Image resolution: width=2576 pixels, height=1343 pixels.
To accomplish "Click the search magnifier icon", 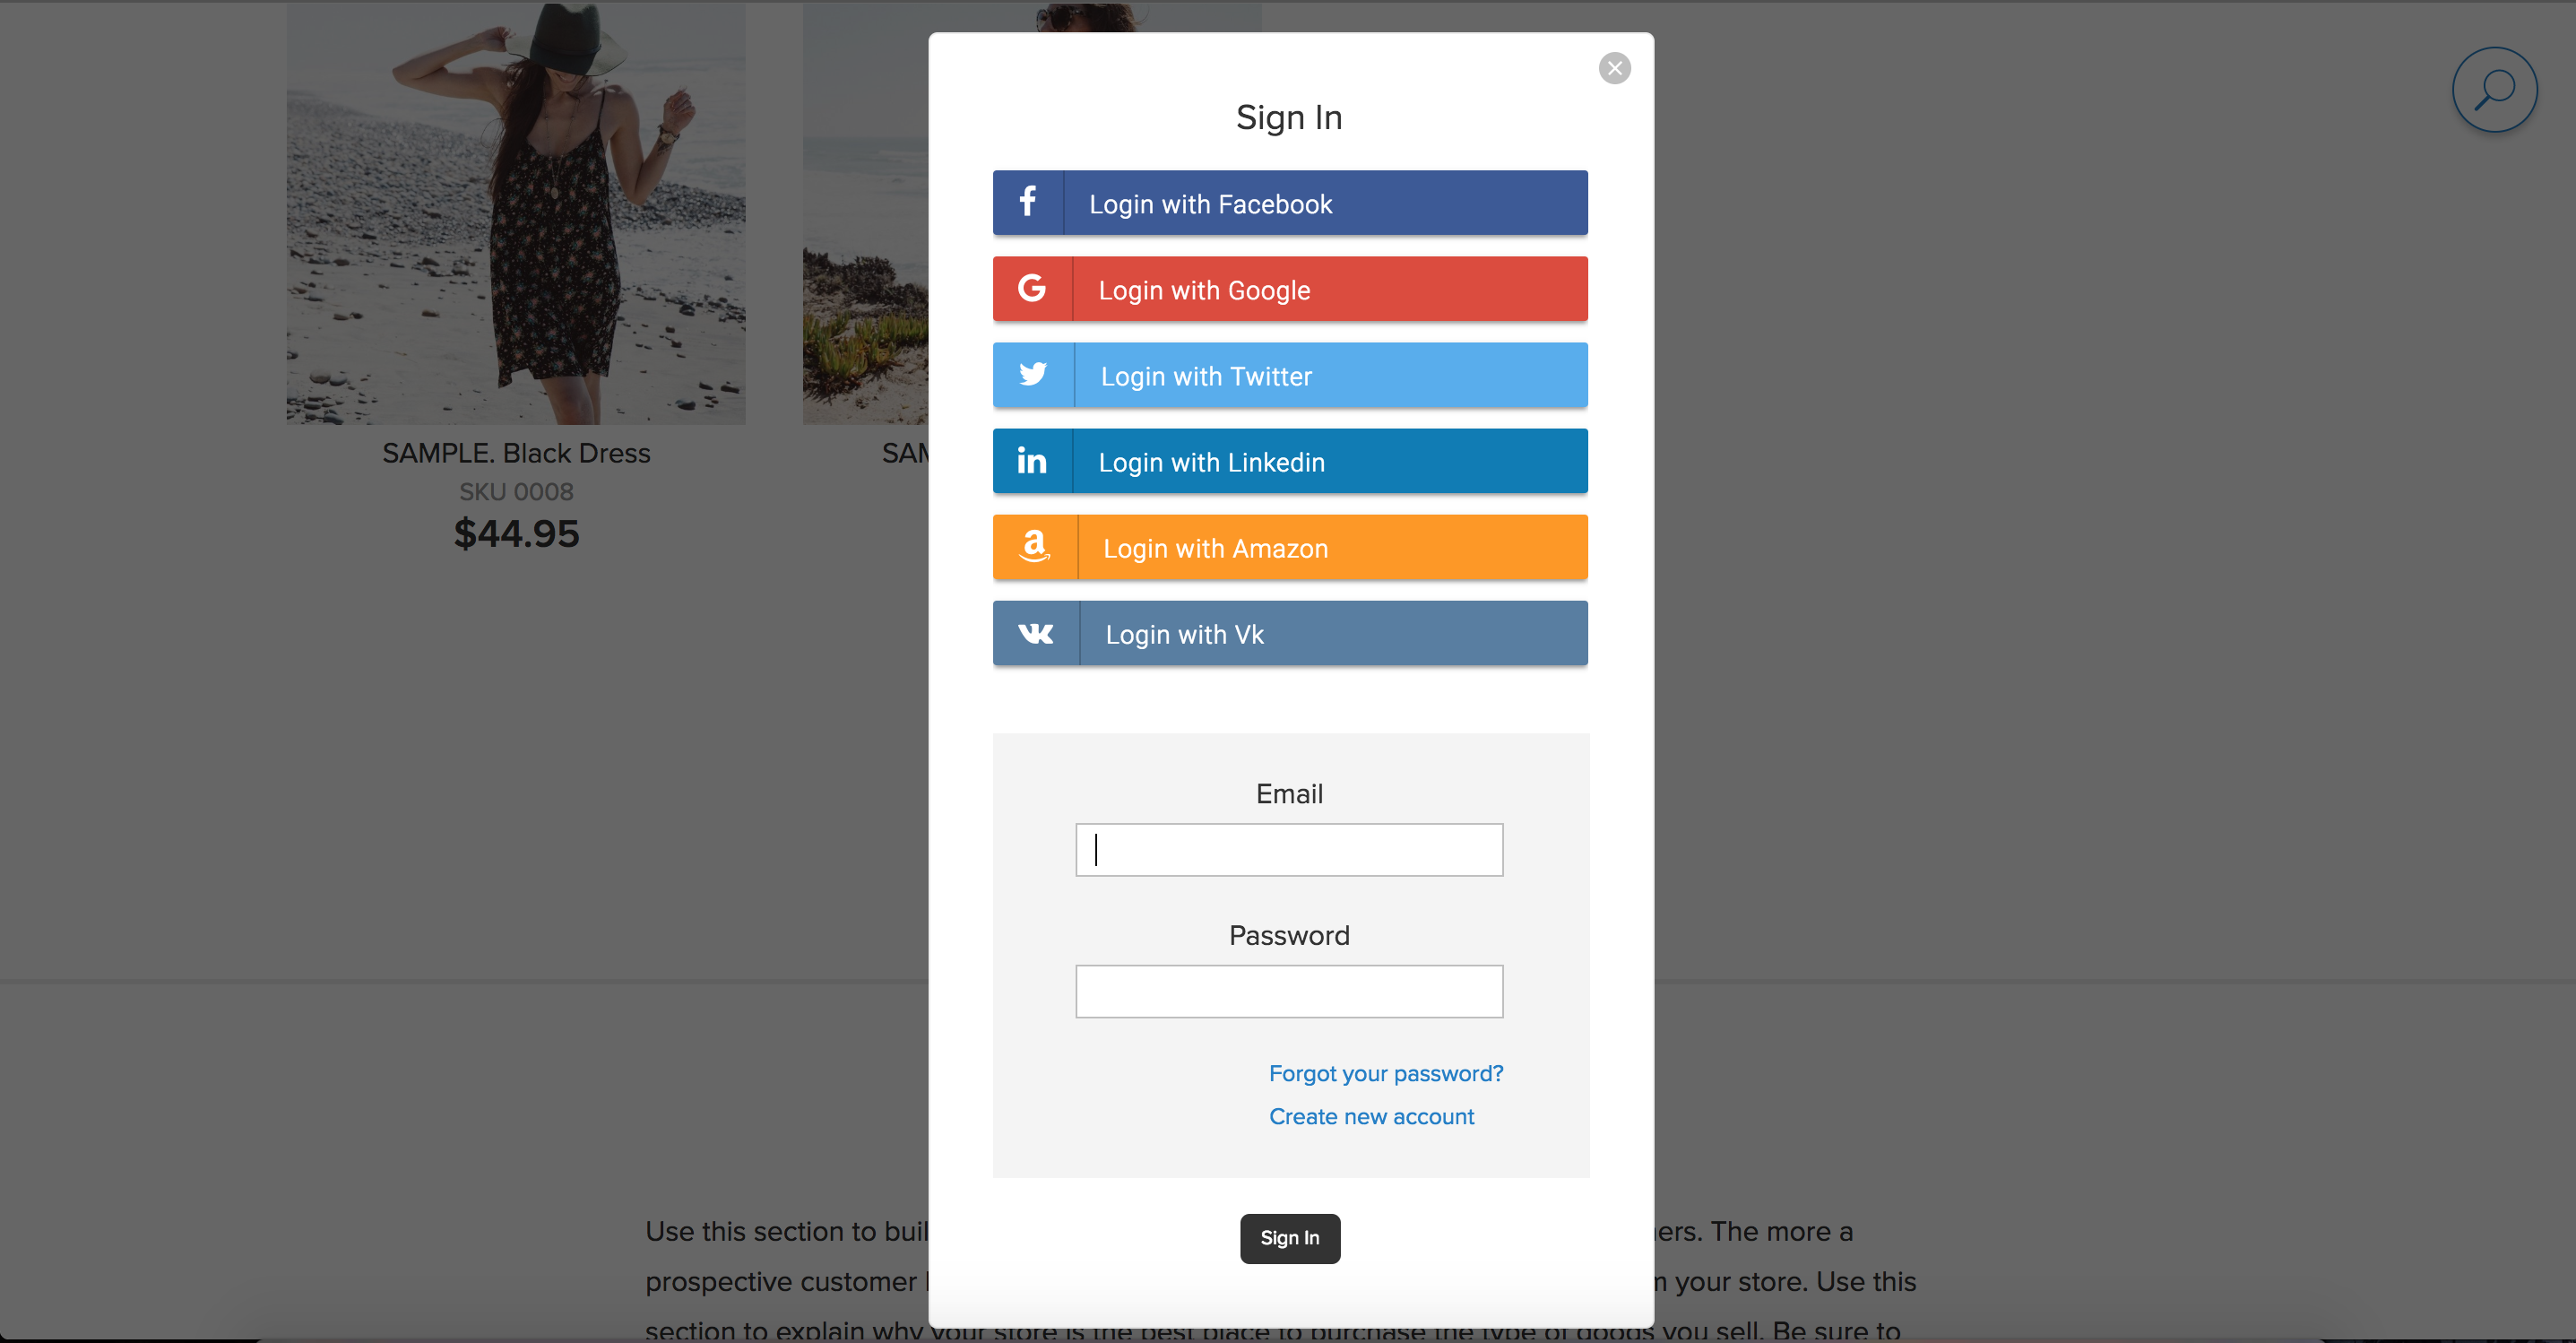I will pyautogui.click(x=2493, y=92).
